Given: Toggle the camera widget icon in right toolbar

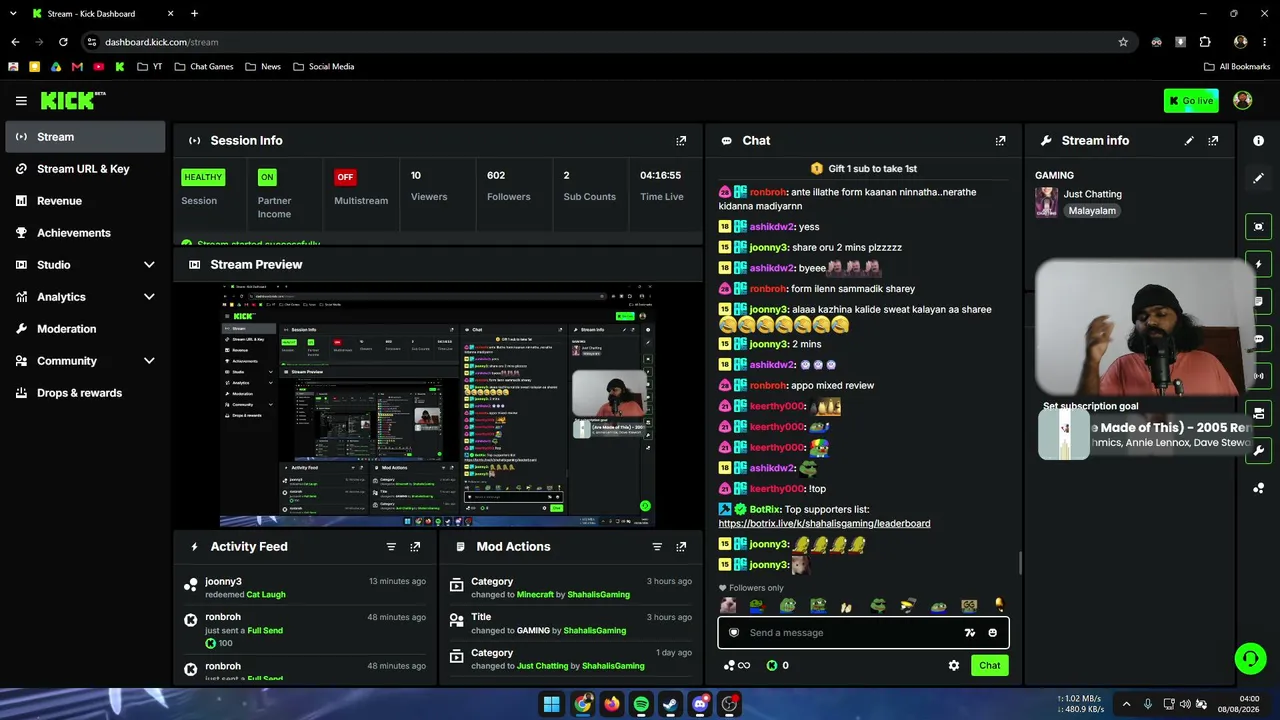Looking at the screenshot, I should (1258, 413).
